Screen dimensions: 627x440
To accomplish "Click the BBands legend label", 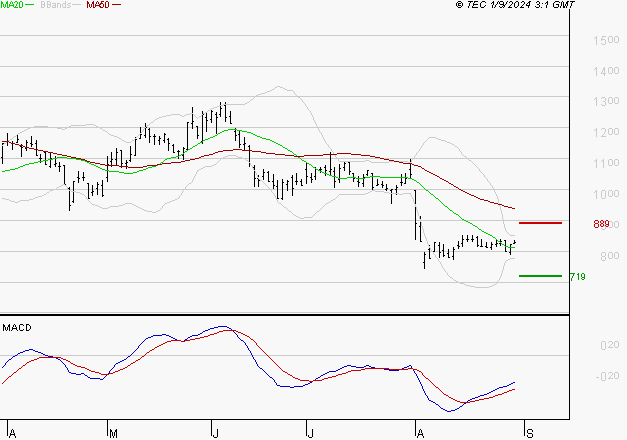I will tap(56, 5).
